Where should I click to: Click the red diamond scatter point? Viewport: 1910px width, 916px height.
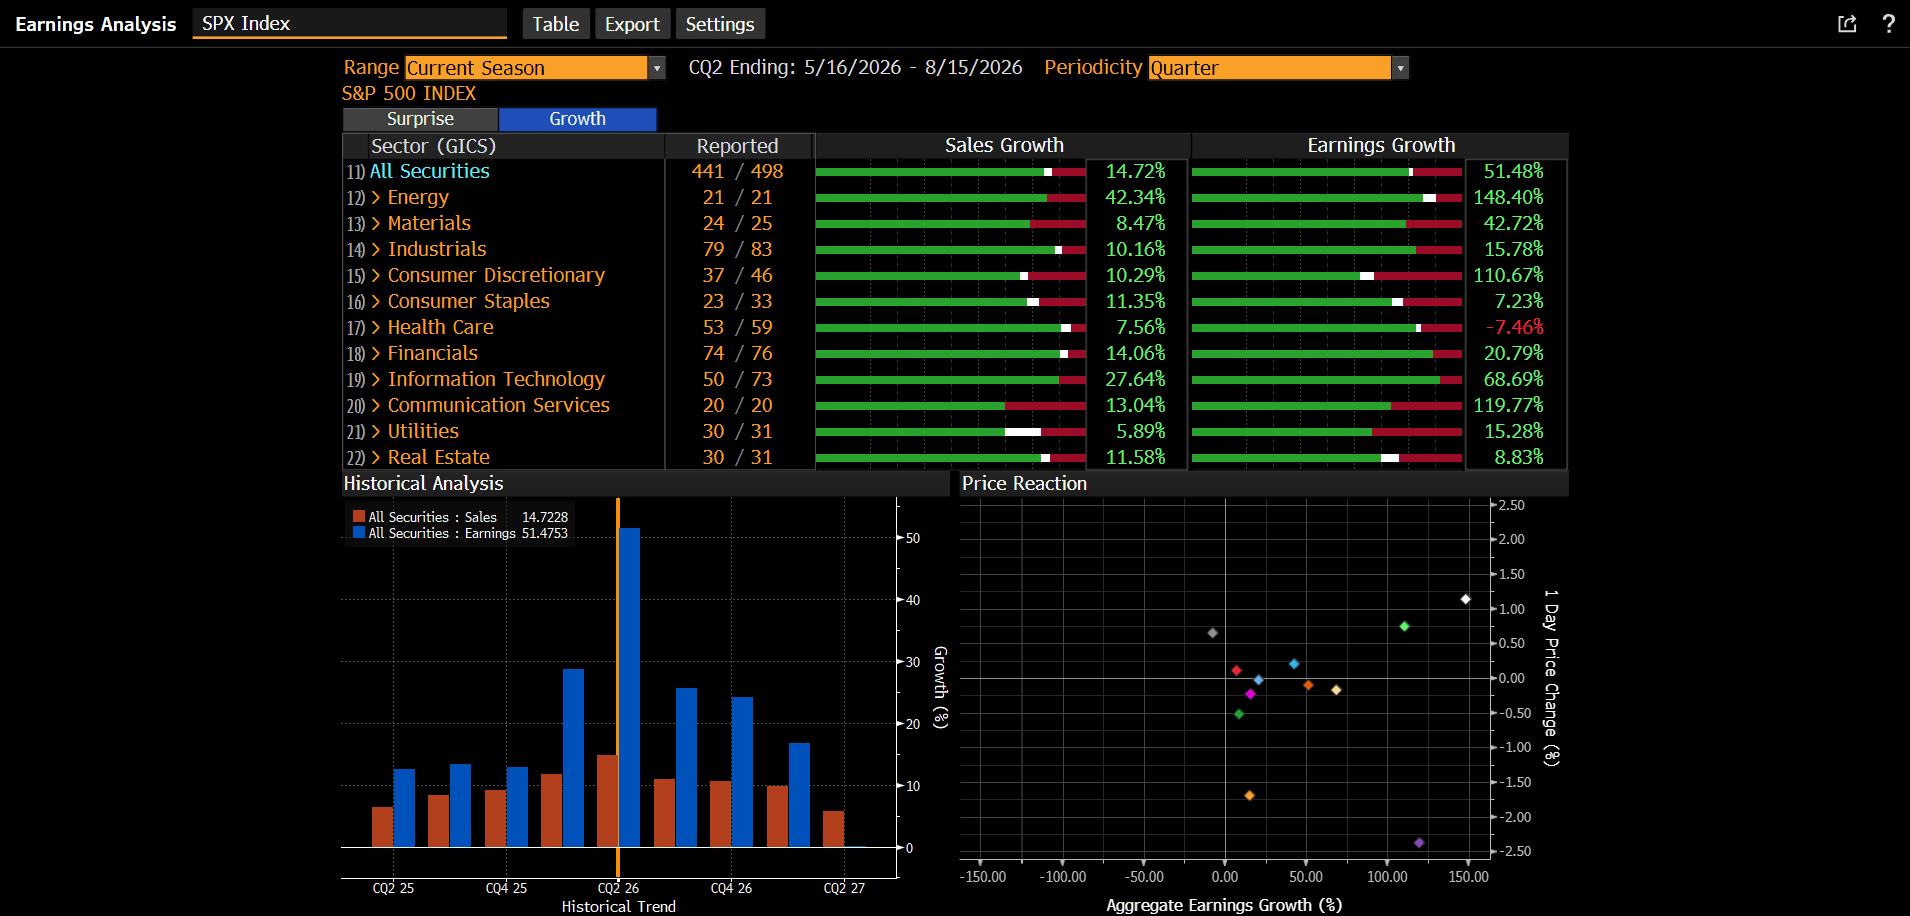click(x=1237, y=671)
